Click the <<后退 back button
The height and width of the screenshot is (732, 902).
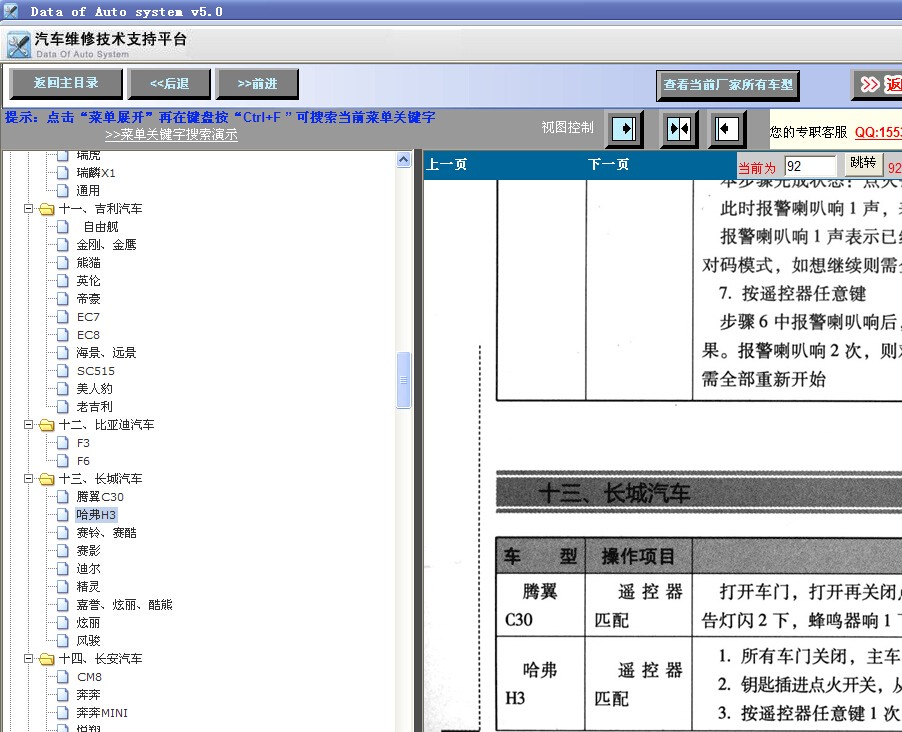(x=169, y=84)
